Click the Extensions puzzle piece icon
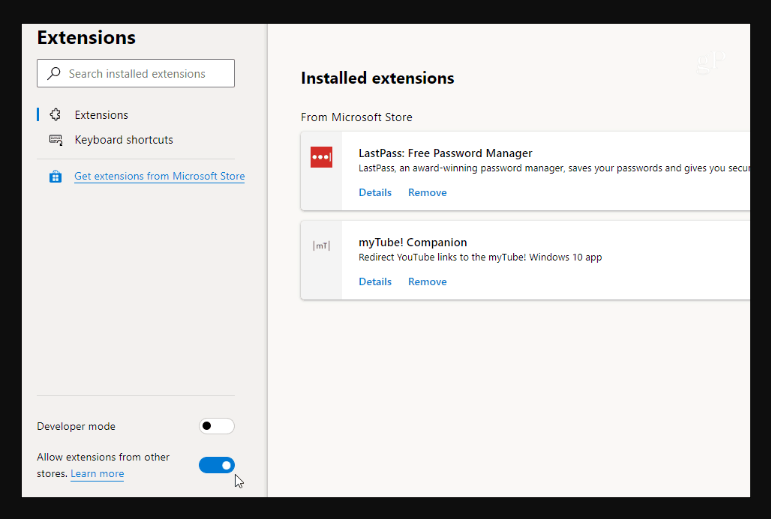 (x=55, y=115)
